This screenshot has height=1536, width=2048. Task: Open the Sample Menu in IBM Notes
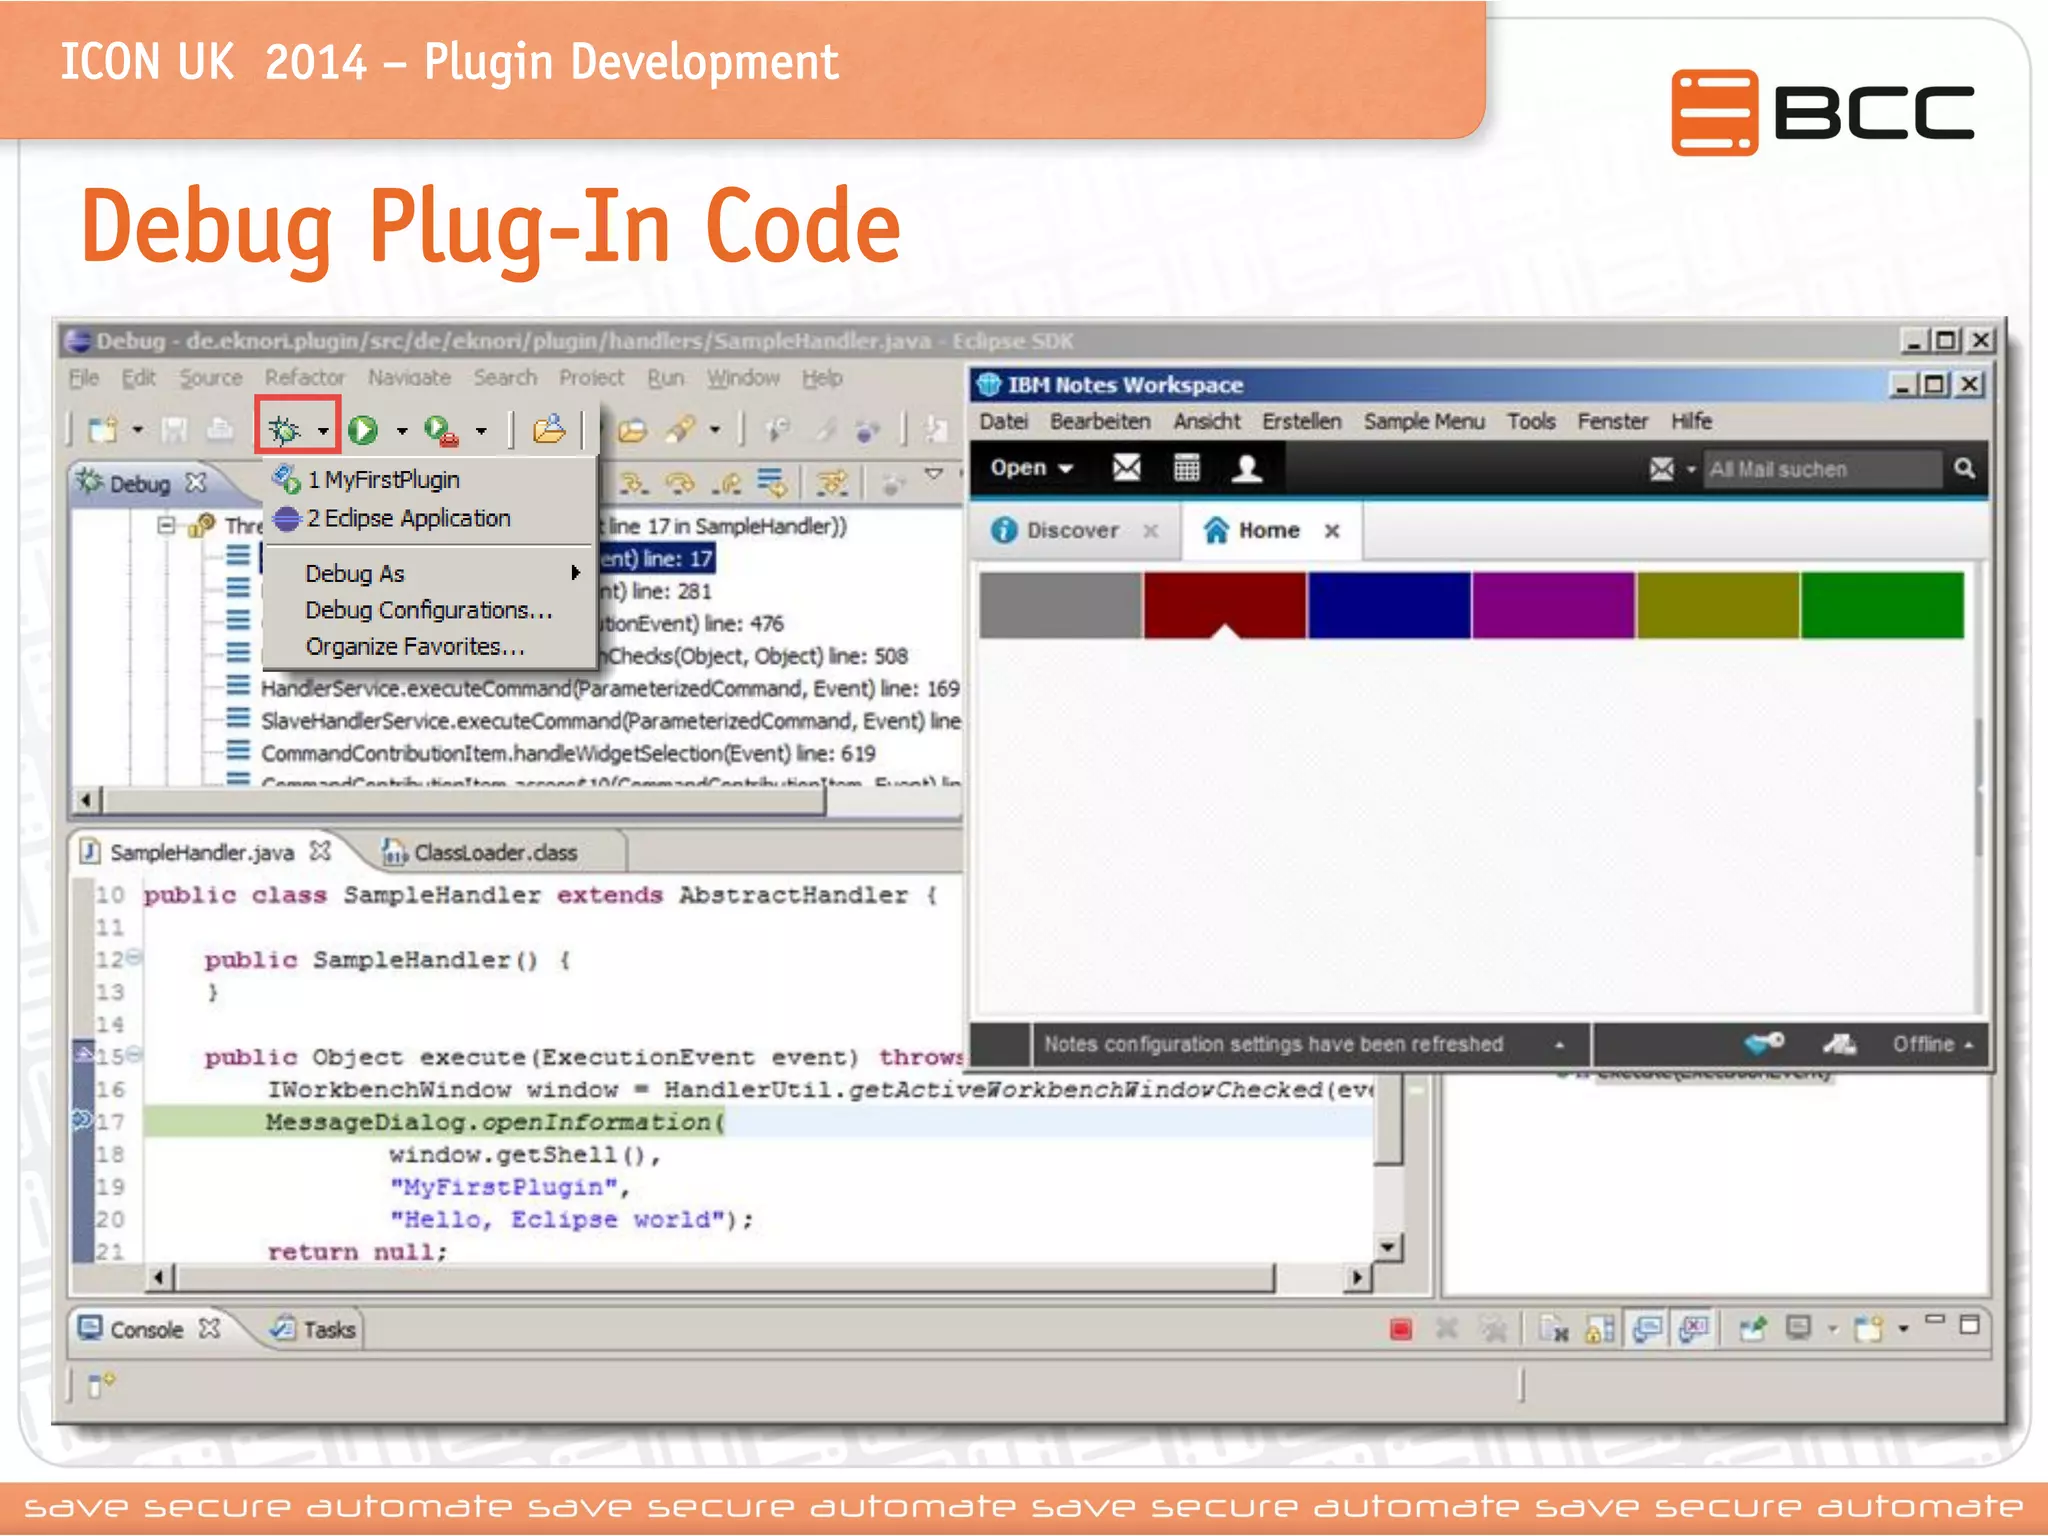click(1424, 422)
